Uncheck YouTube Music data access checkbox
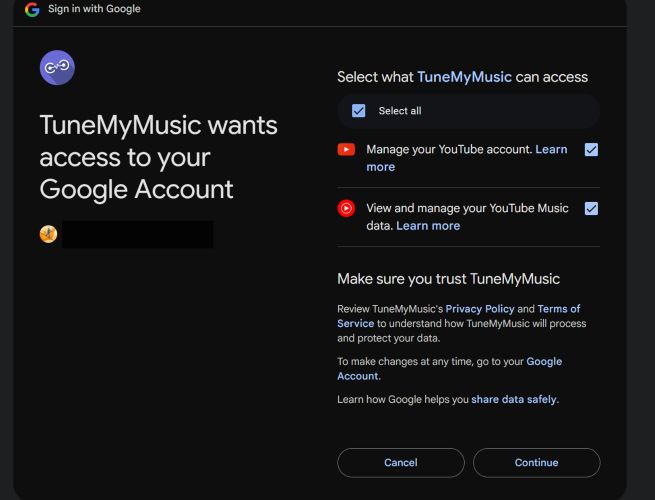This screenshot has width=655, height=500. click(591, 209)
